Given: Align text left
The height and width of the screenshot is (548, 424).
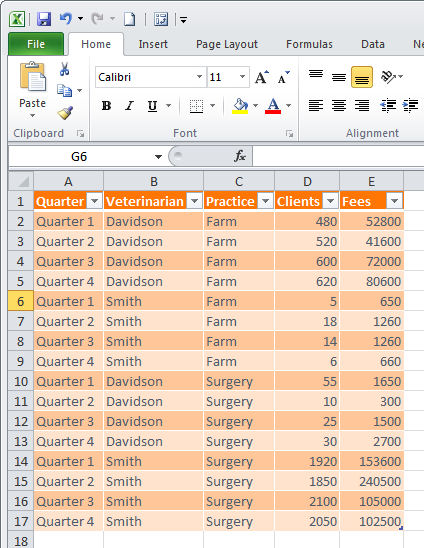Looking at the screenshot, I should point(316,105).
